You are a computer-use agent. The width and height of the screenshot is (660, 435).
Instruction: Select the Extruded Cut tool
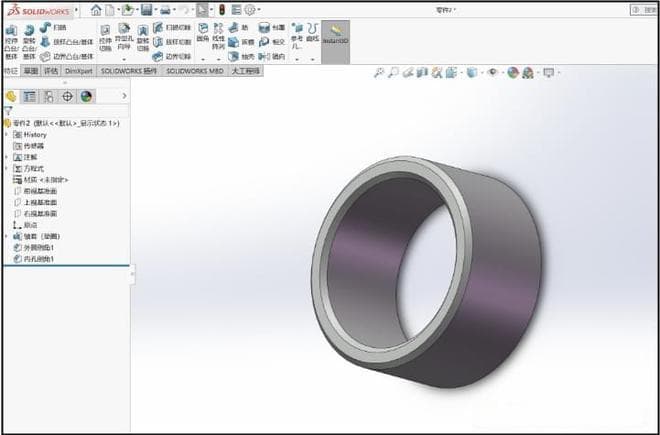[x=105, y=38]
